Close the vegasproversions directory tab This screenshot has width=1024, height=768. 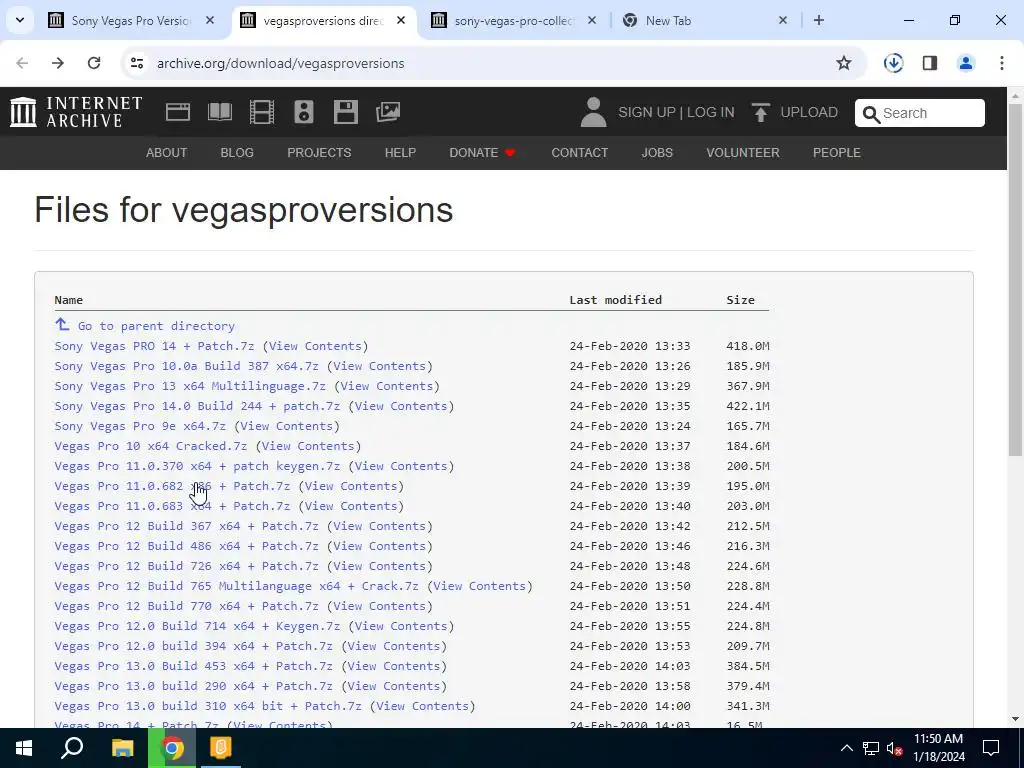pos(401,20)
